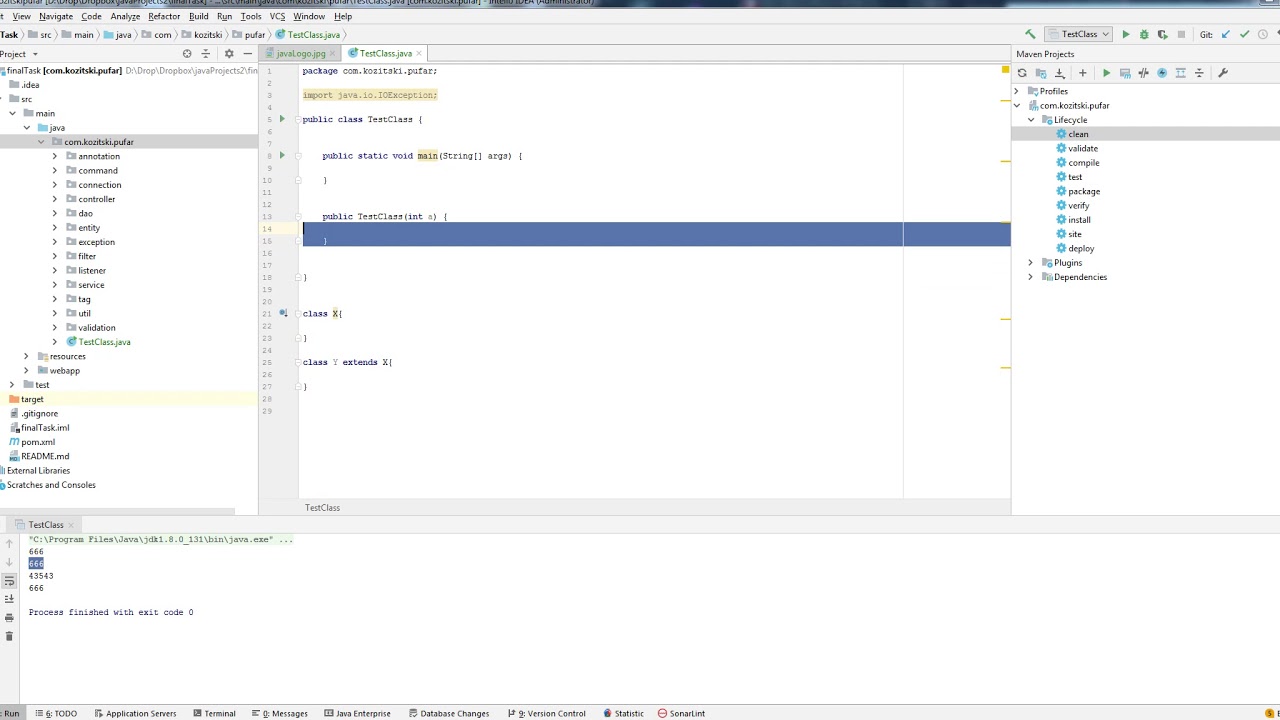Start debugging with the green bug icon
The image size is (1280, 720).
tap(1144, 34)
